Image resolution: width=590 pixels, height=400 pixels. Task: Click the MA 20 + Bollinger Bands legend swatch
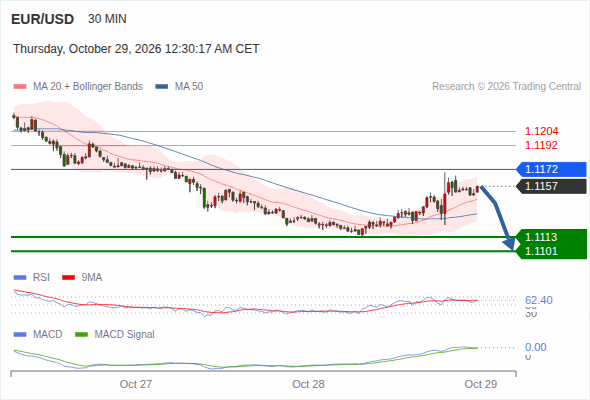pyautogui.click(x=20, y=87)
